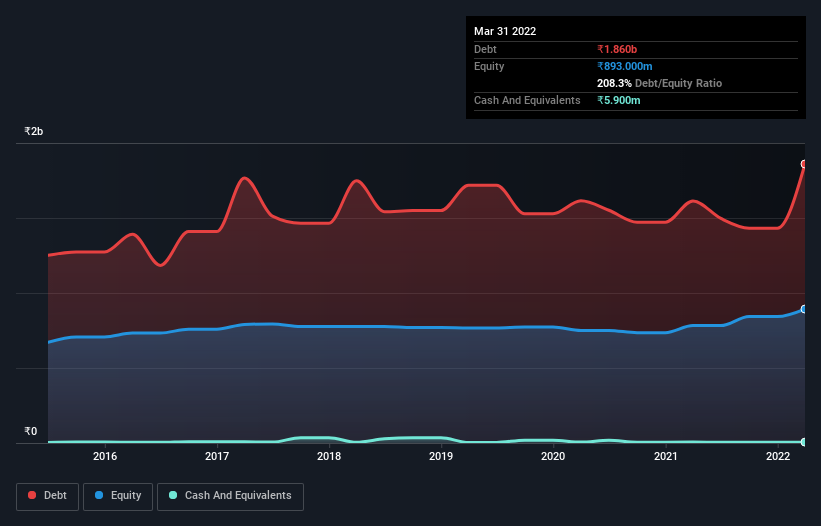Screen dimensions: 821x526
Task: Click the ₹1.860b debt value
Action: [617, 49]
